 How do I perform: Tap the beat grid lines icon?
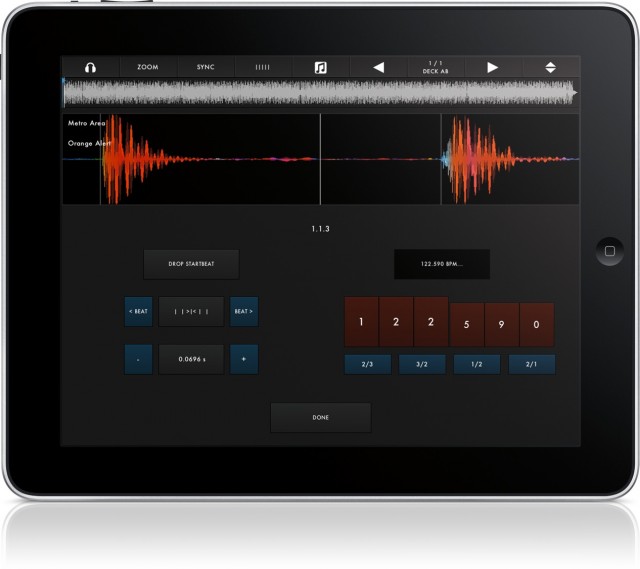[263, 67]
